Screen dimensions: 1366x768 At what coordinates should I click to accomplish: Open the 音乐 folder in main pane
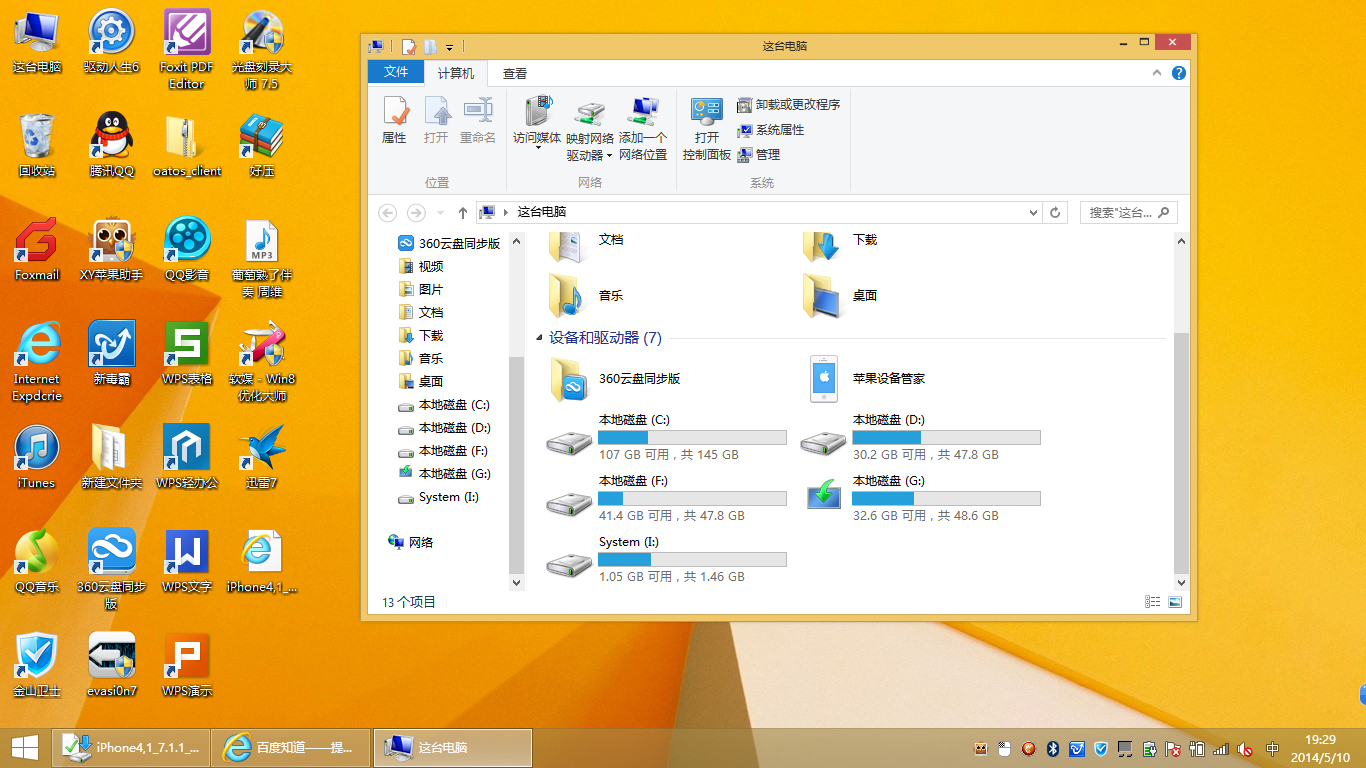(587, 296)
